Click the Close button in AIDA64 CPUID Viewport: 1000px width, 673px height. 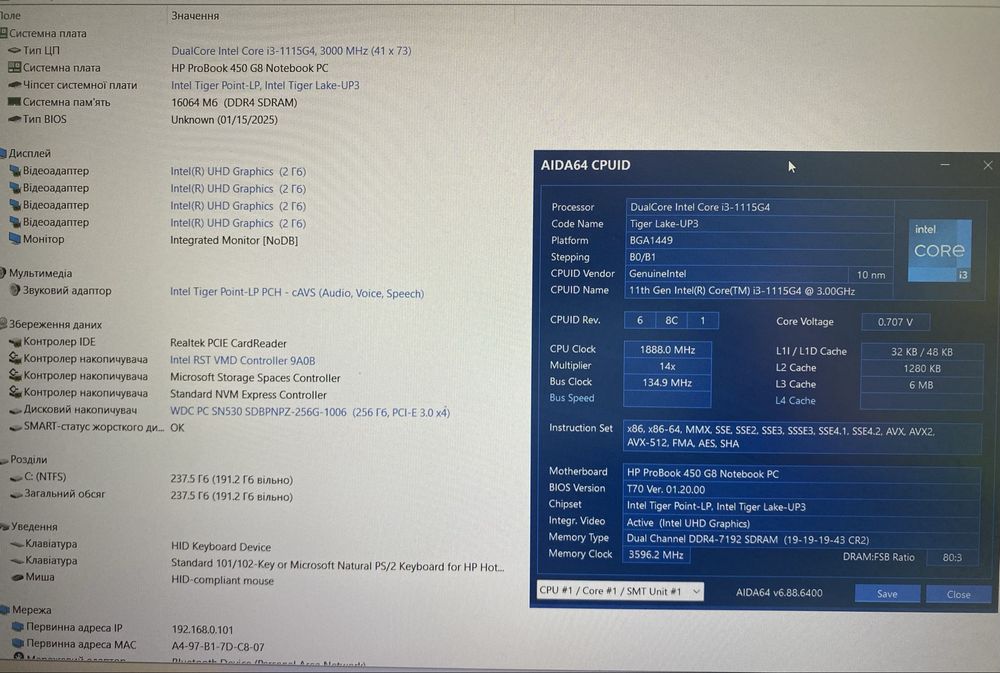point(959,594)
